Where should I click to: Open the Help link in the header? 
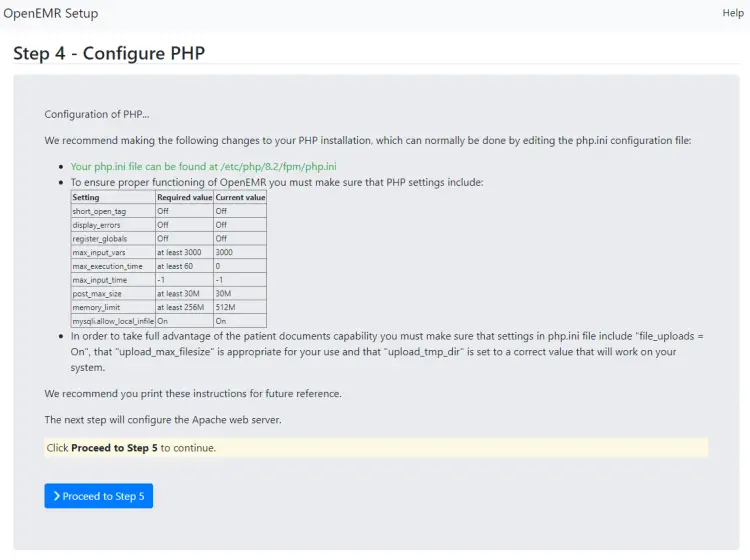pyautogui.click(x=733, y=13)
